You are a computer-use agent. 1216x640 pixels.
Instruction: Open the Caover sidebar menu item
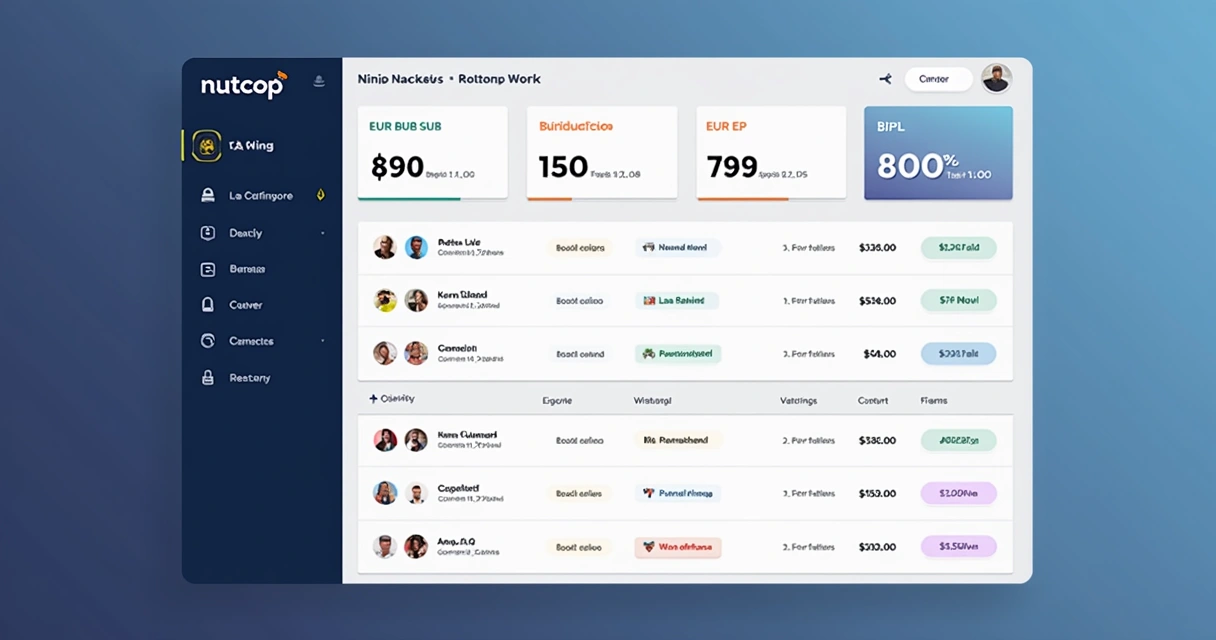[246, 305]
